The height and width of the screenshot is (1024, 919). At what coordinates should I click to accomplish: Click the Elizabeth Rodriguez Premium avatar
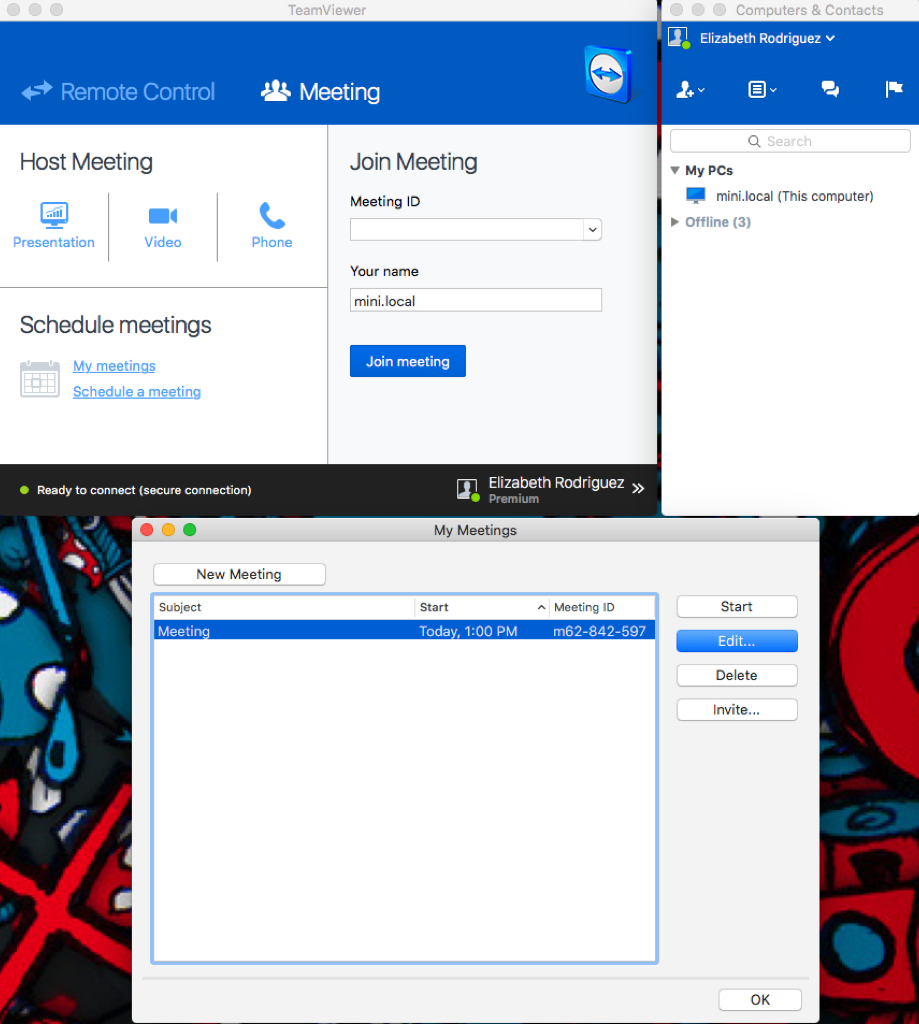tap(467, 489)
